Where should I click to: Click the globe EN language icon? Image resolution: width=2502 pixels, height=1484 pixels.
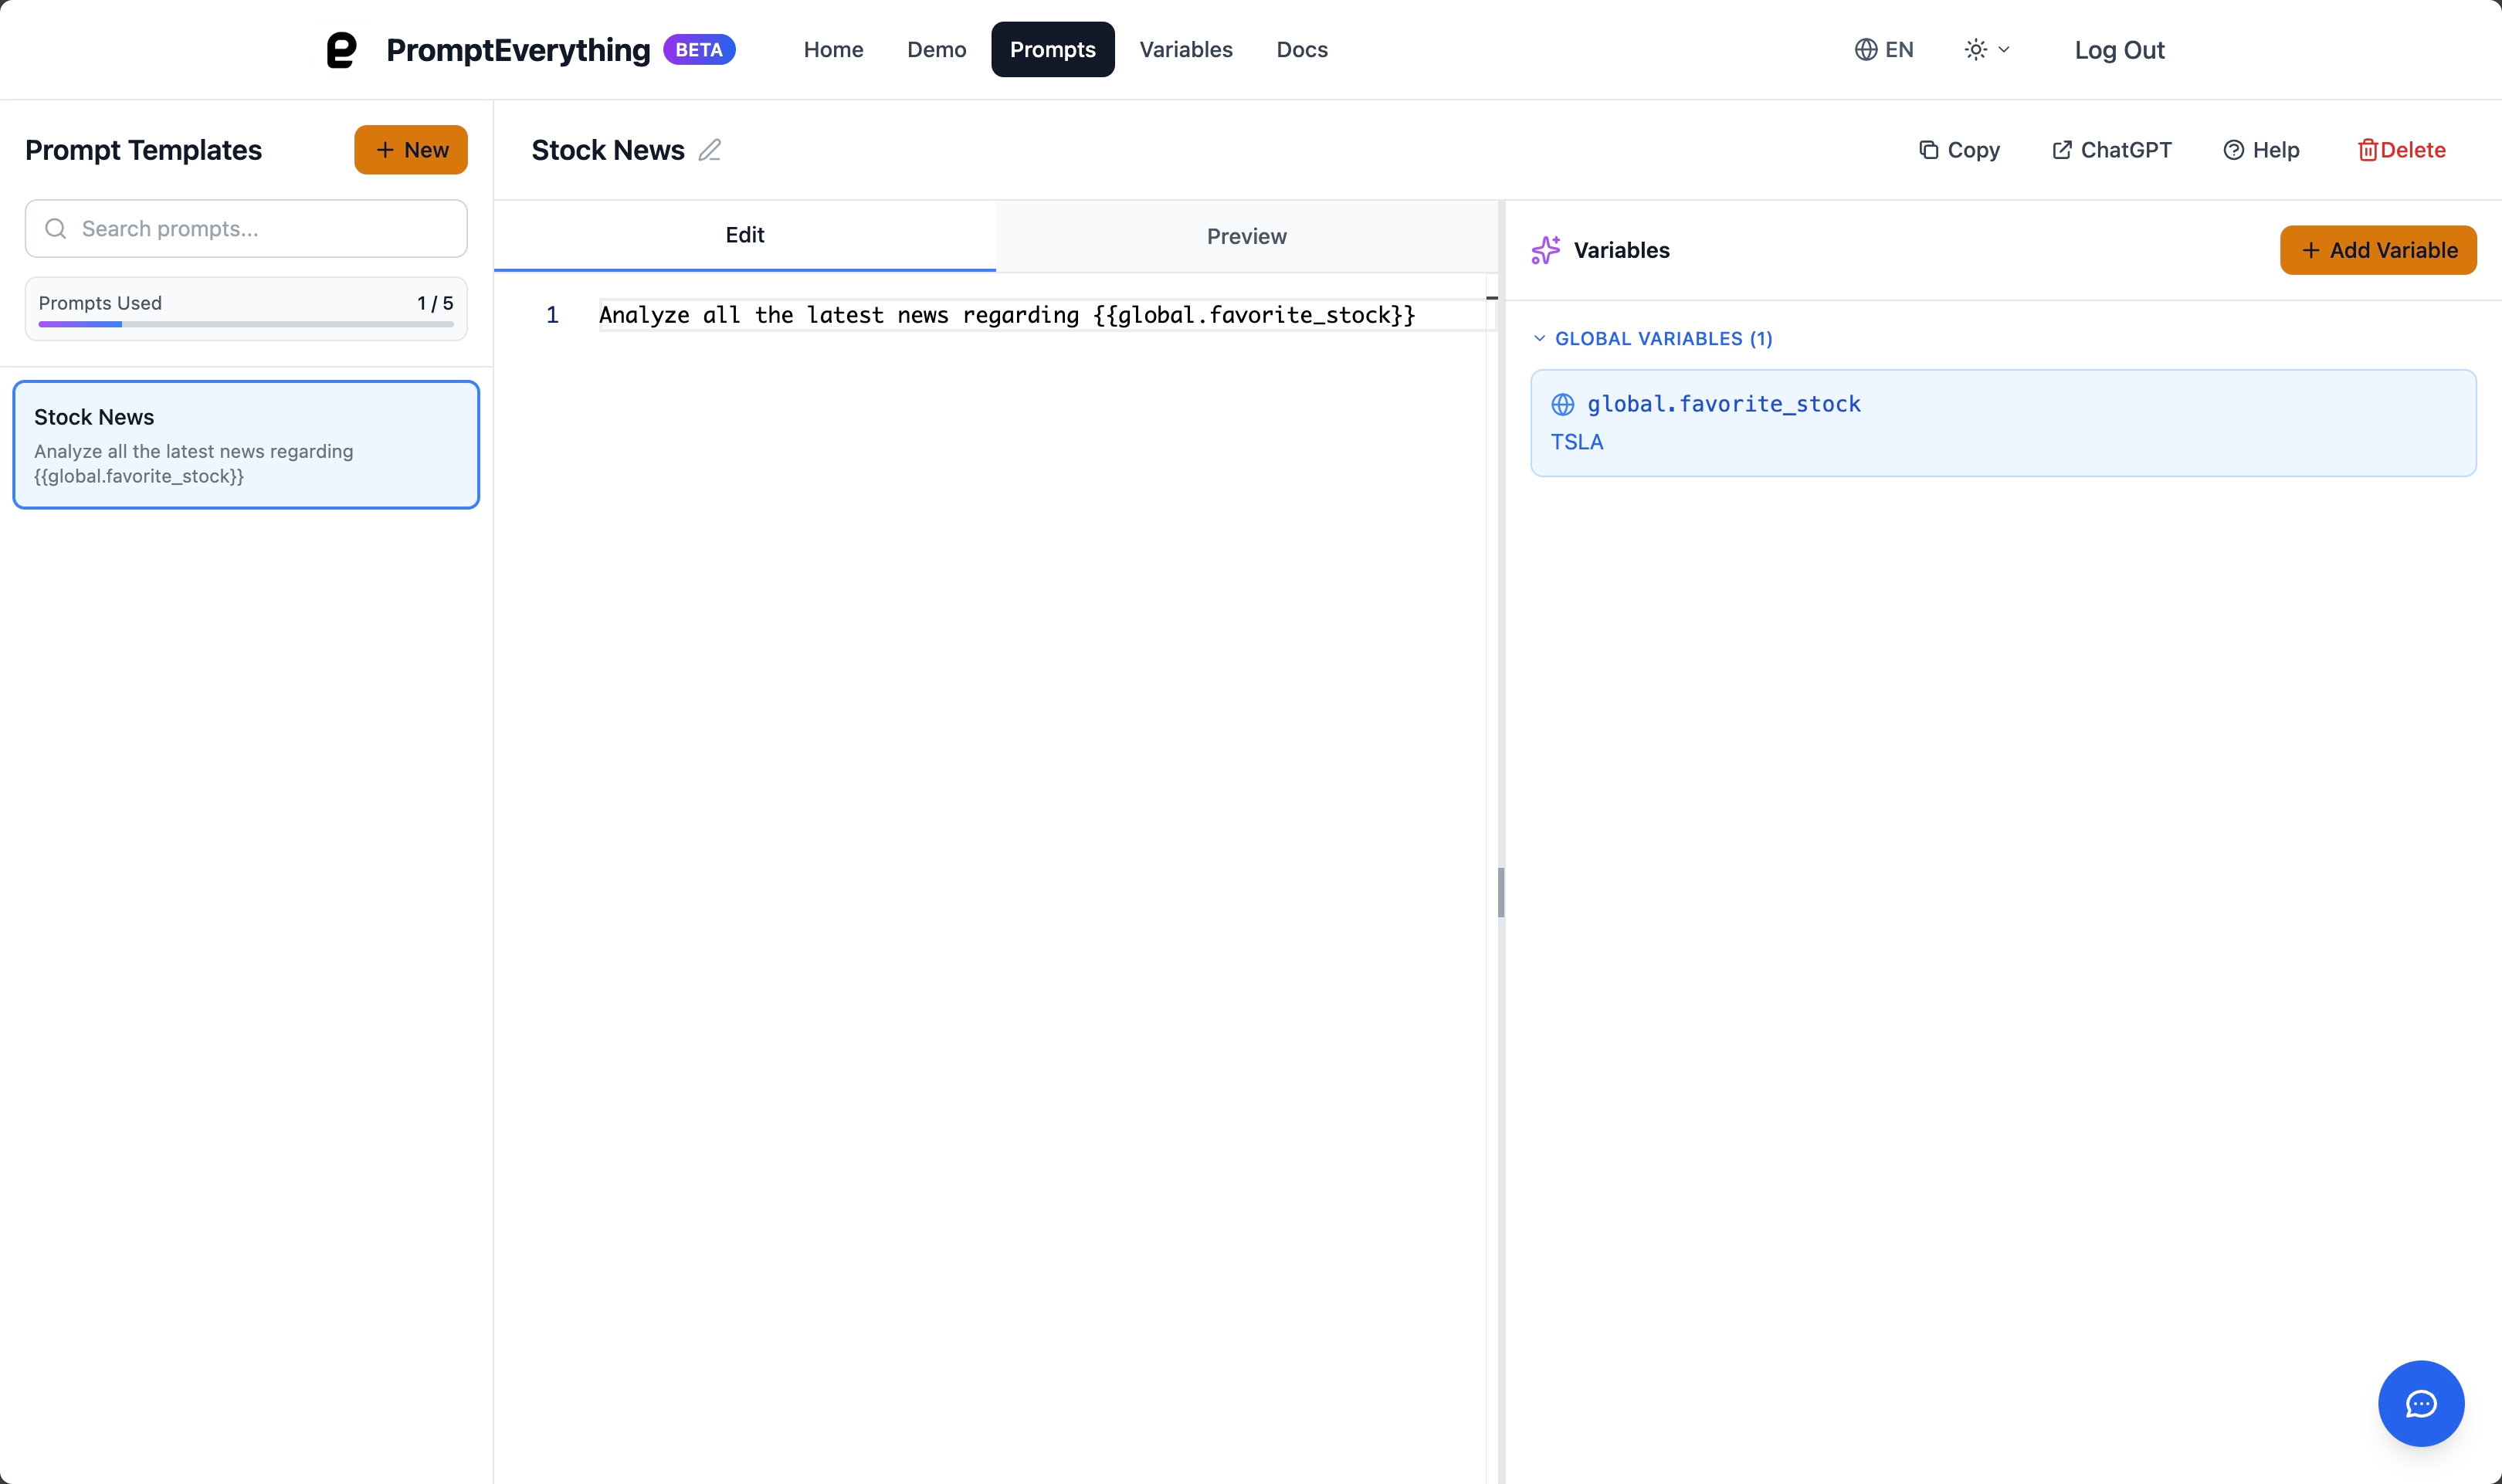(x=1865, y=50)
